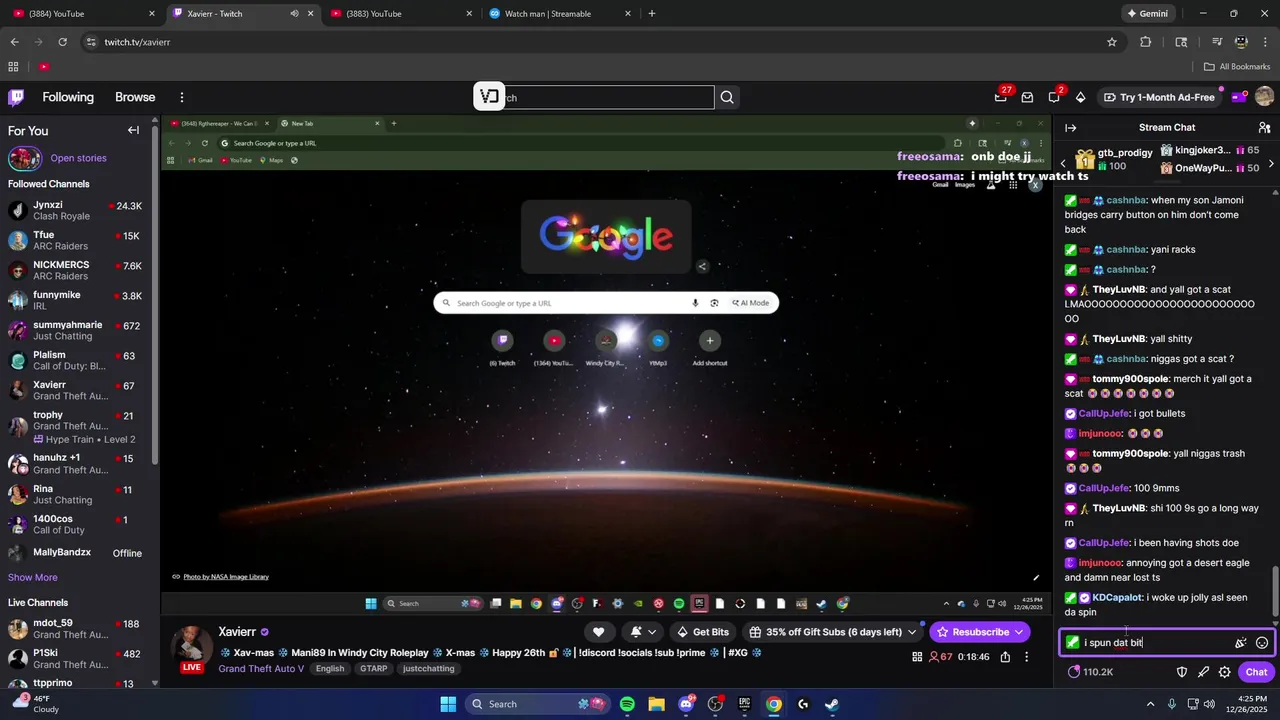Show previous gift leaderboard entries
Viewport: 1280px width, 720px height.
click(1063, 163)
